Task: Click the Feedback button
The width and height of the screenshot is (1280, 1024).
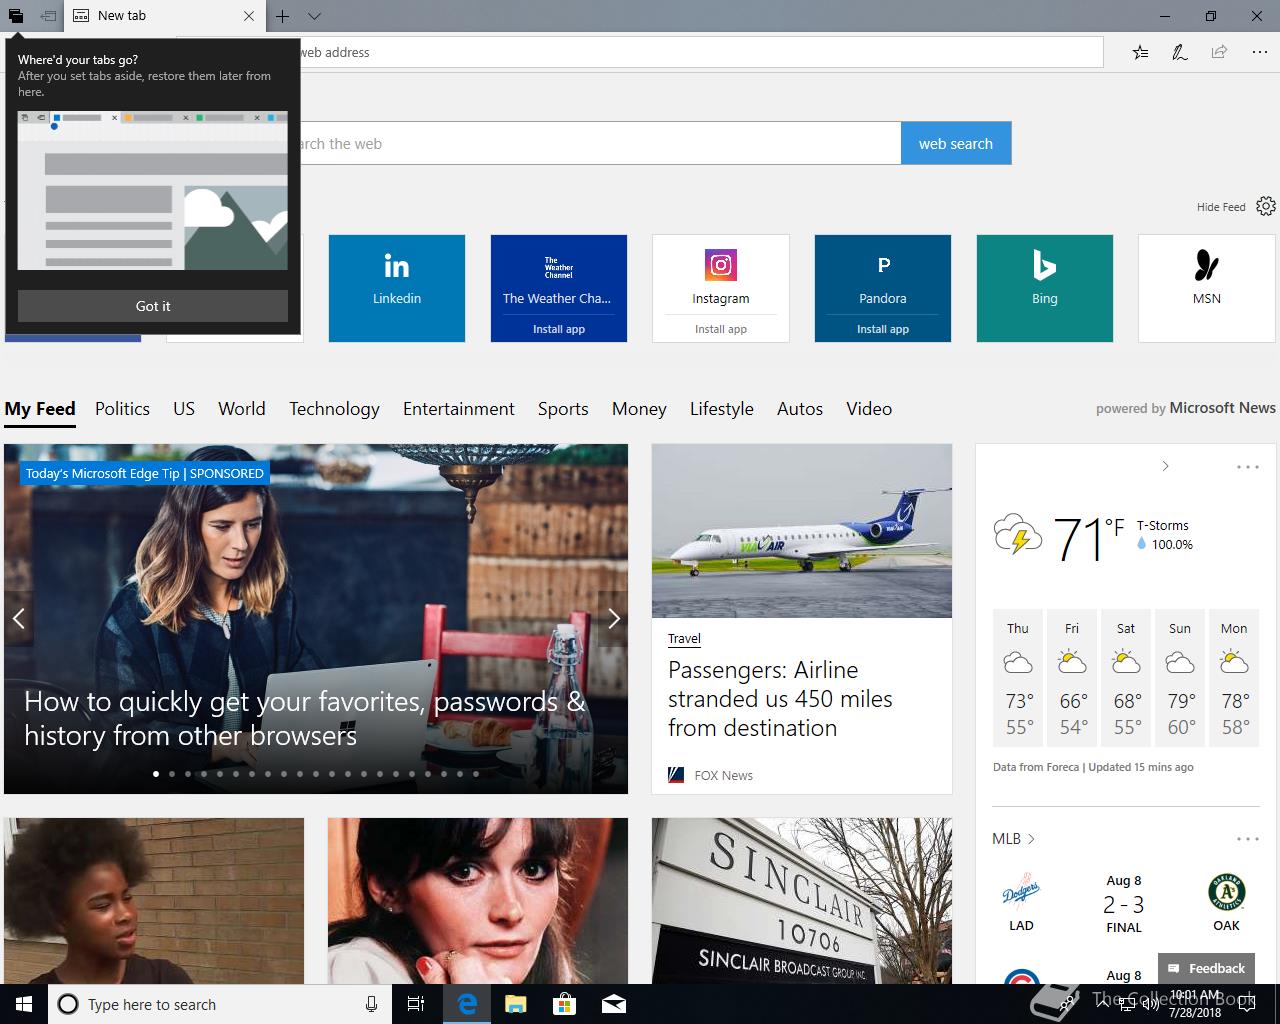Action: point(1207,968)
